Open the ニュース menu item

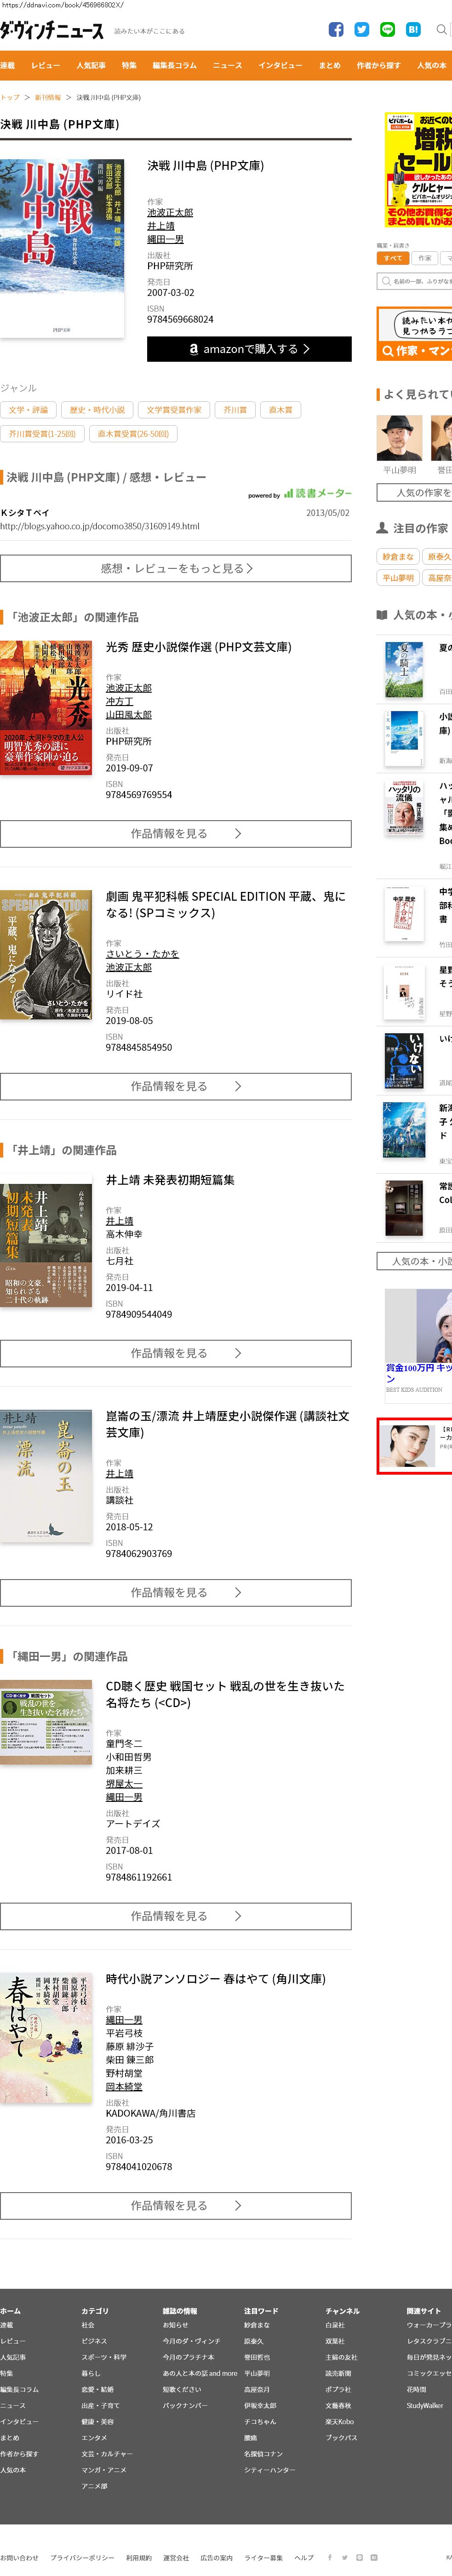tap(227, 65)
